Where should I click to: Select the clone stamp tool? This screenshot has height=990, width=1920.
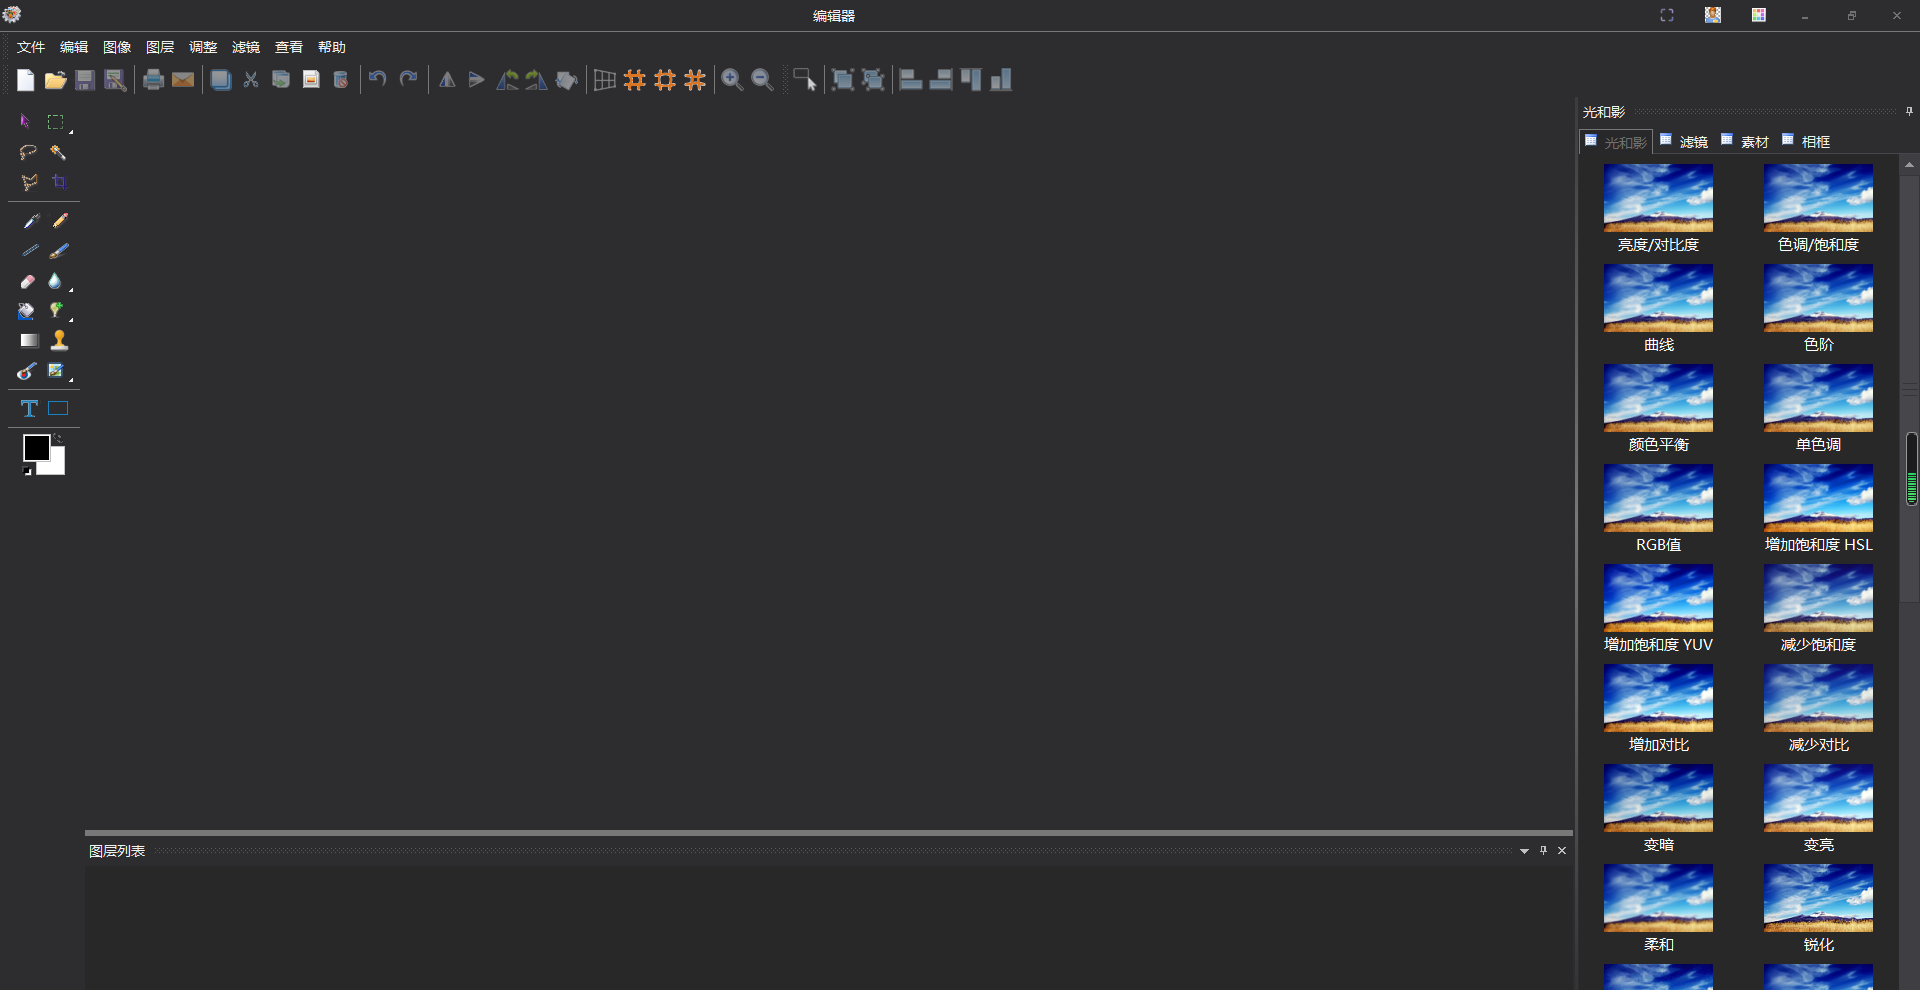tap(60, 341)
